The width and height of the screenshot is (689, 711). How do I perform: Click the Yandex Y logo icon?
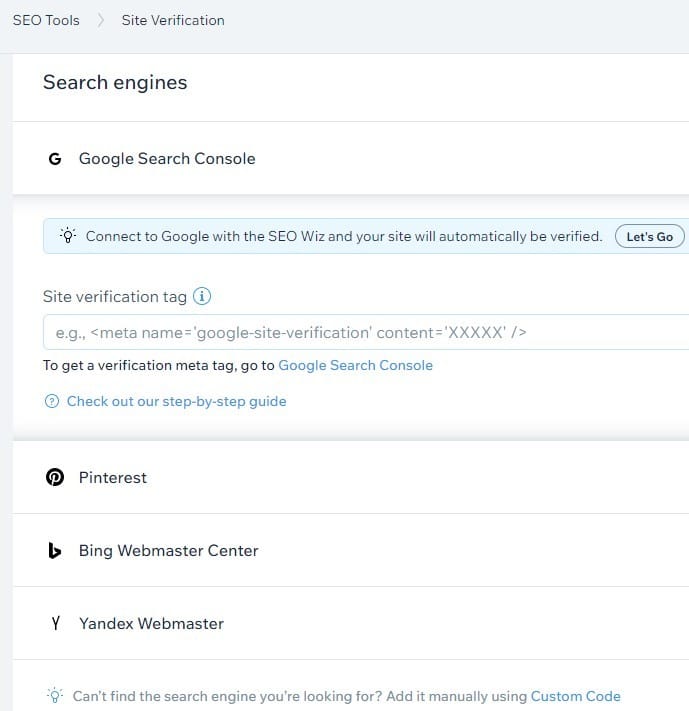[x=55, y=623]
